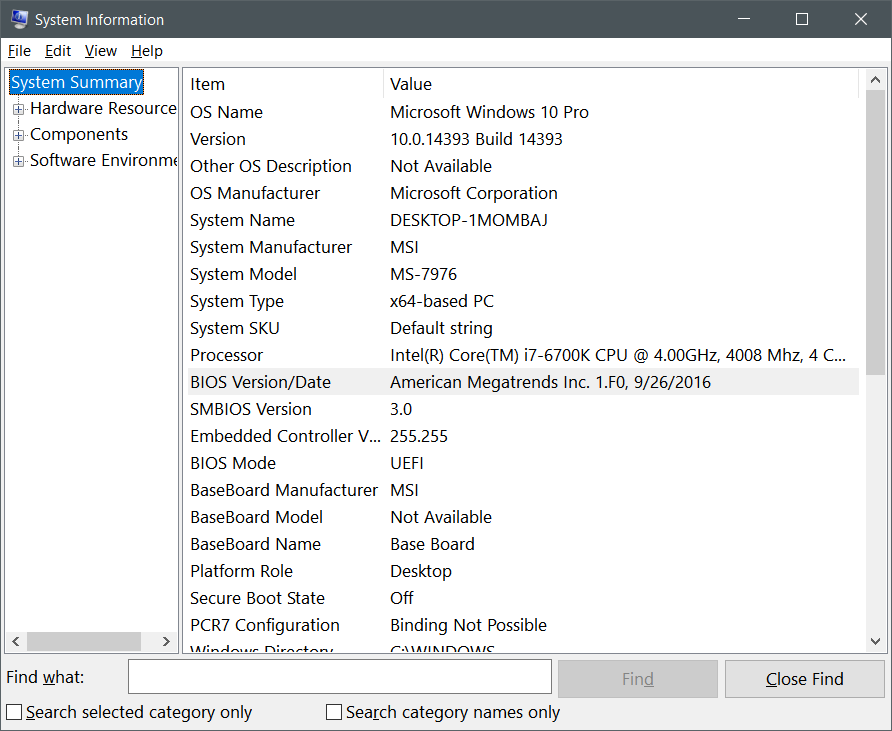Viewport: 892px width, 731px height.
Task: Click the value 255.255
Action: click(419, 436)
